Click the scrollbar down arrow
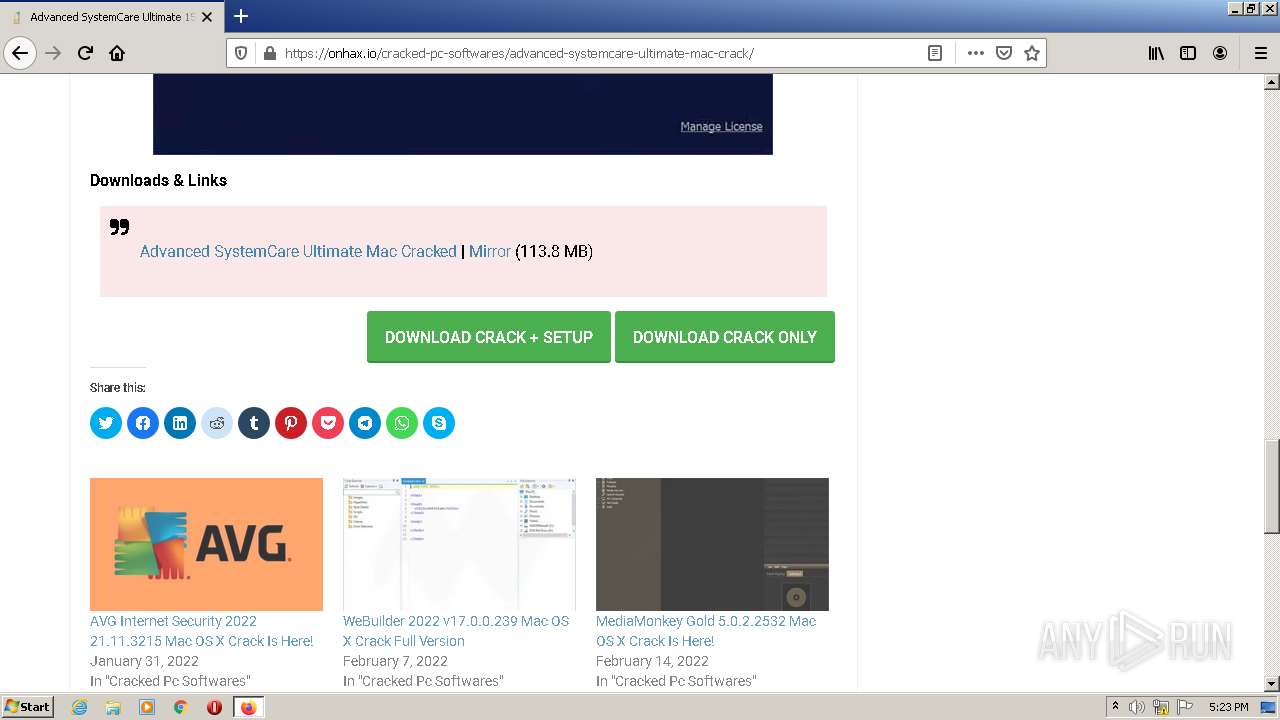The height and width of the screenshot is (720, 1280). pyautogui.click(x=1272, y=684)
